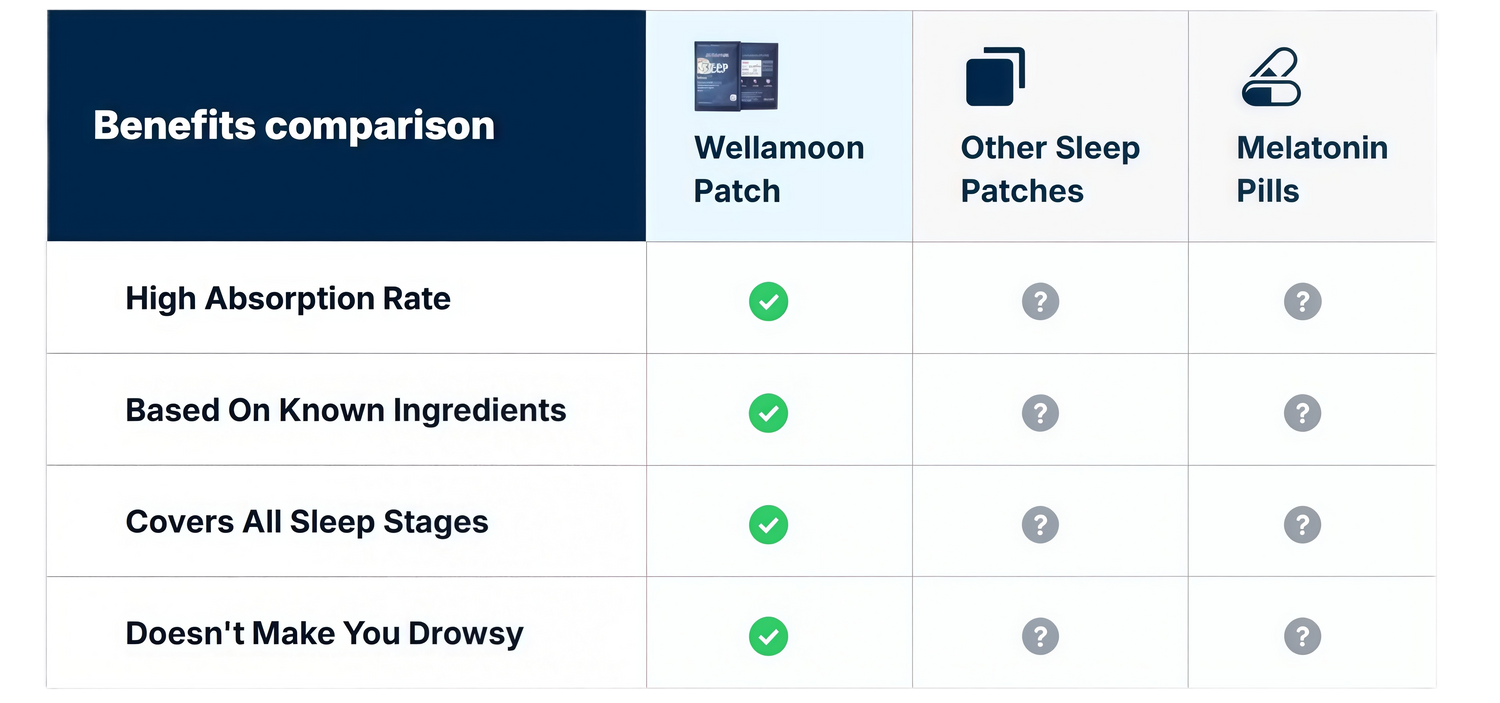1500x703 pixels.
Task: Click Wellamoon green check for Known Ingredients
Action: pos(768,413)
